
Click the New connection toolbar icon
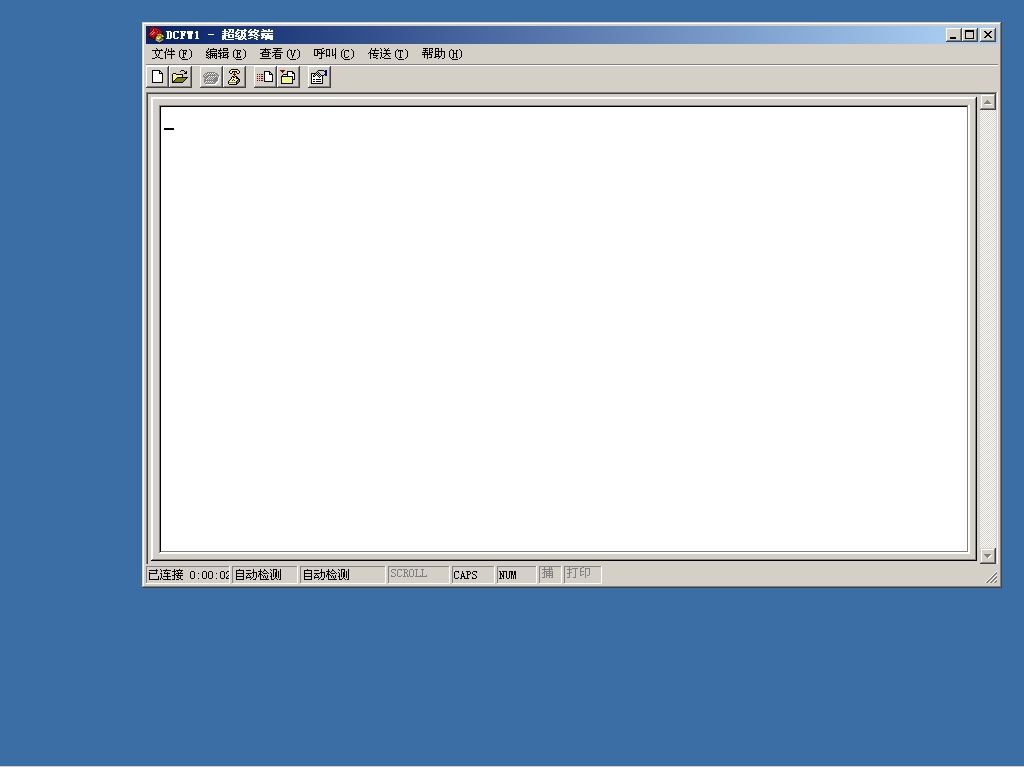[157, 77]
